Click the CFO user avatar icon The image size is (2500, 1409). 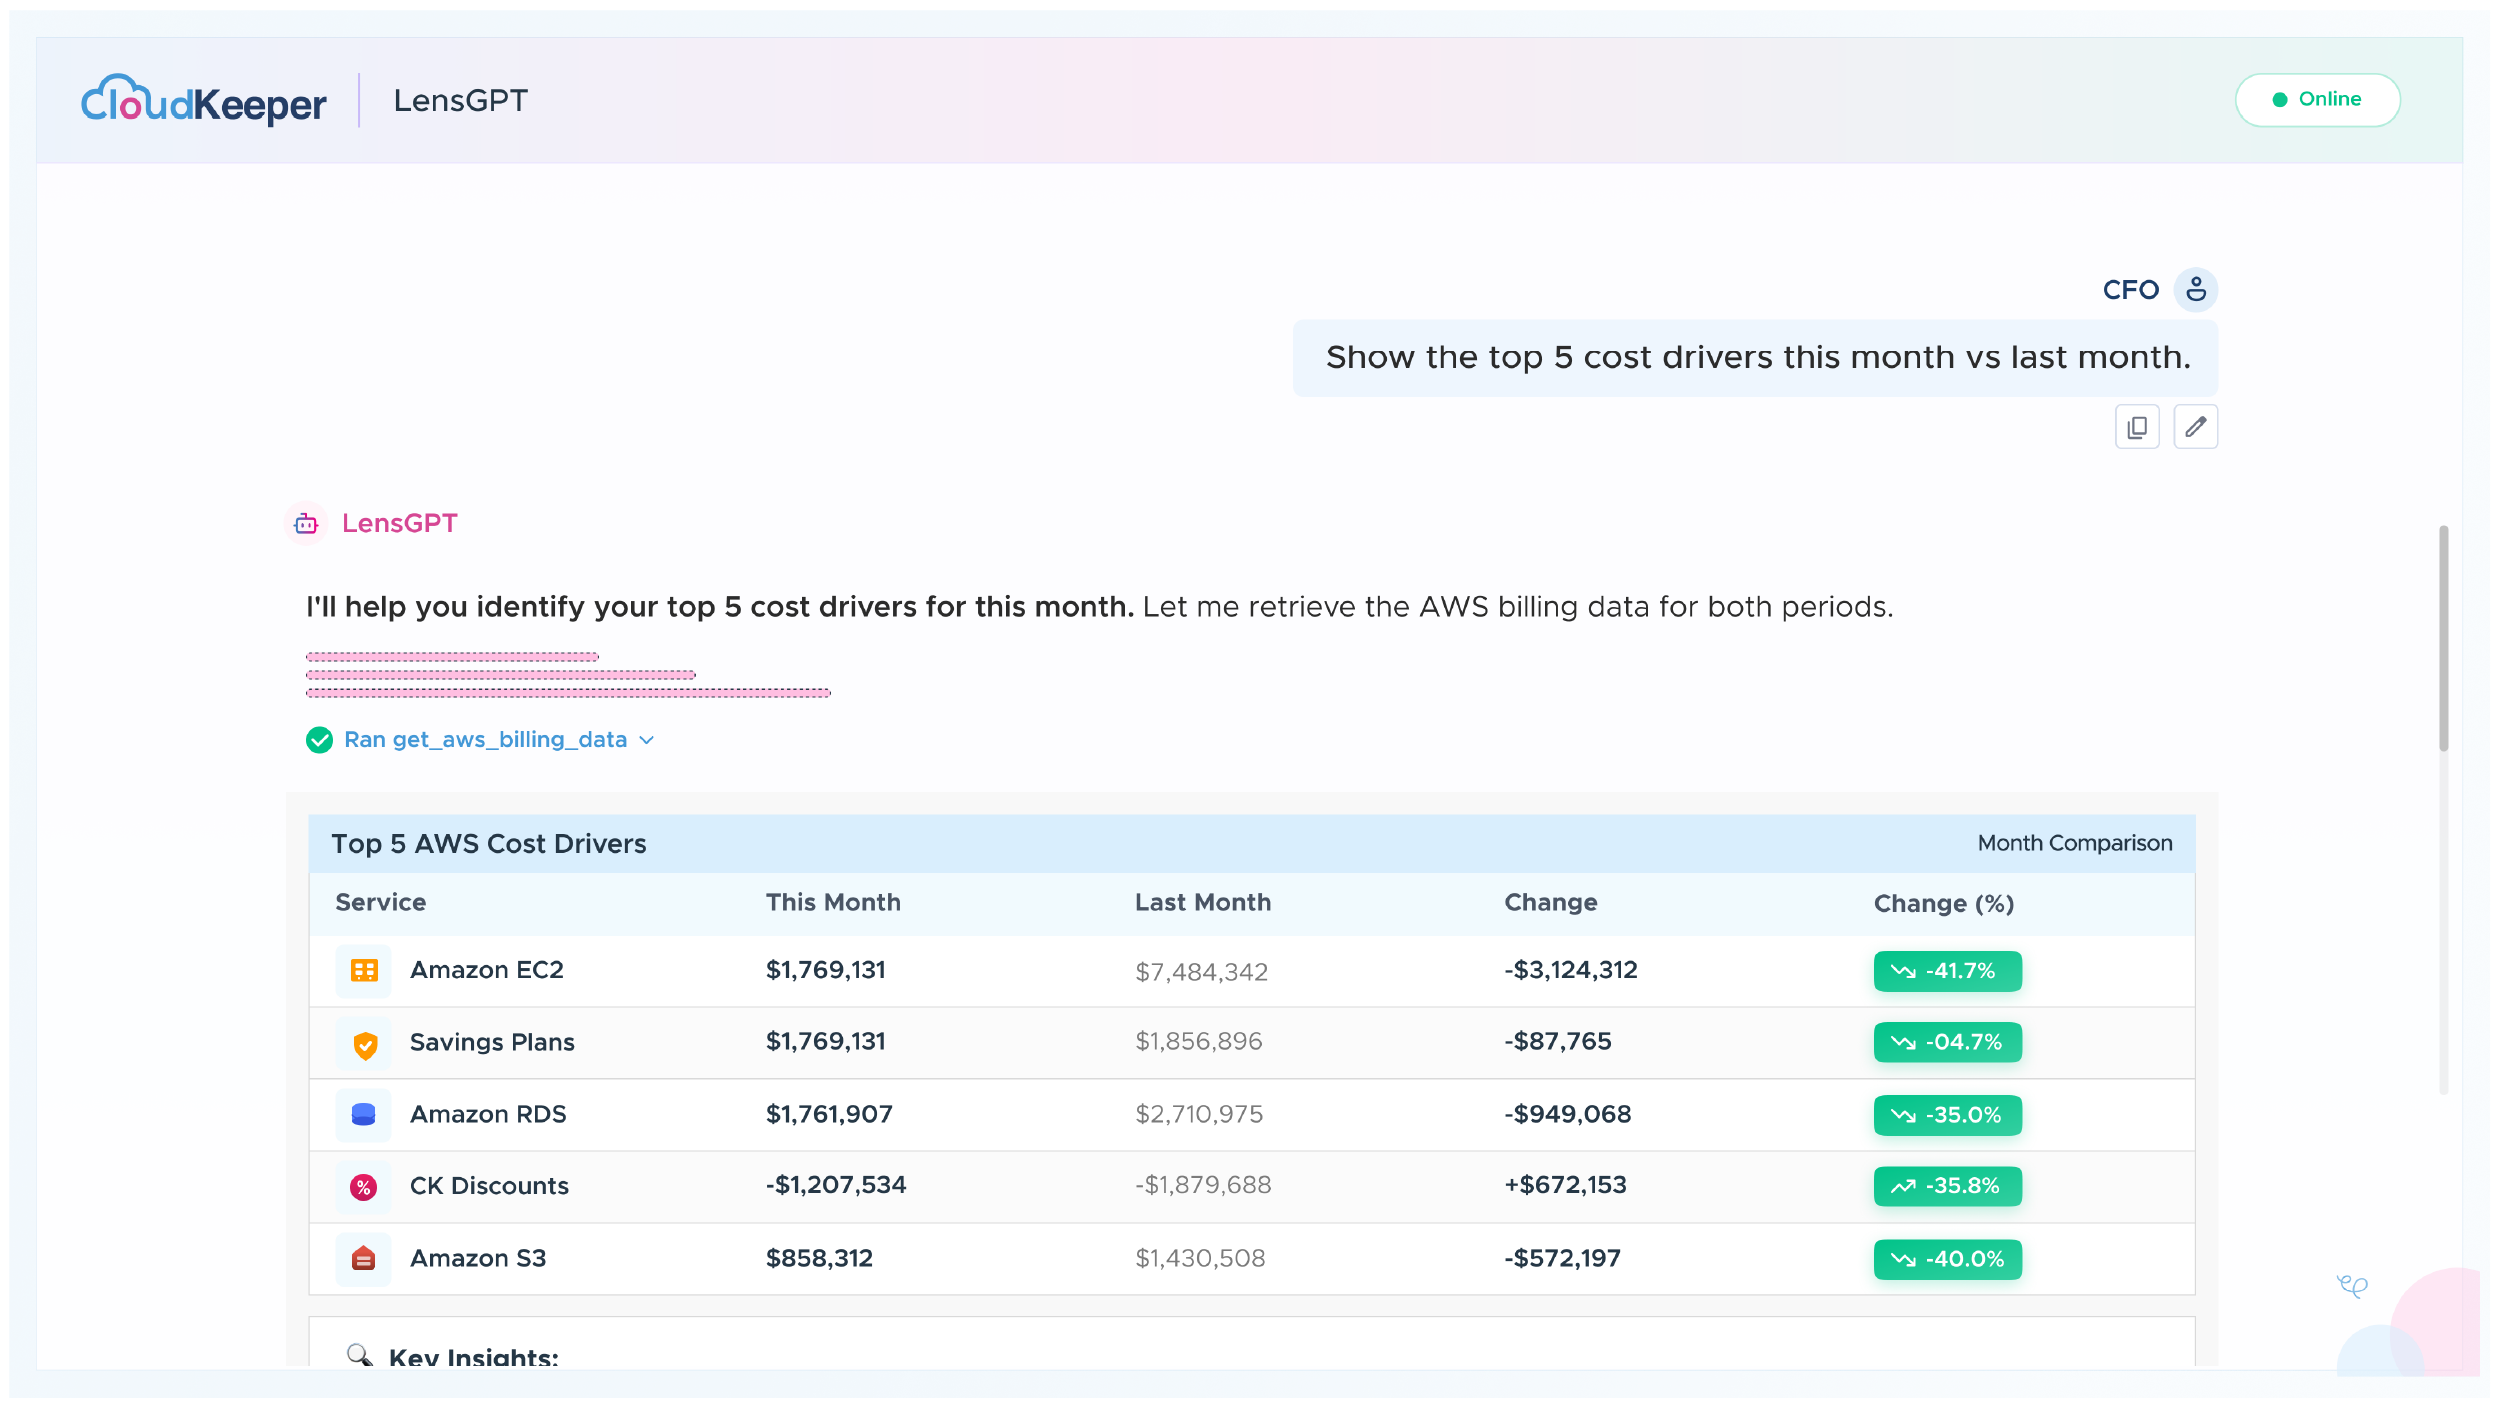(x=2196, y=290)
